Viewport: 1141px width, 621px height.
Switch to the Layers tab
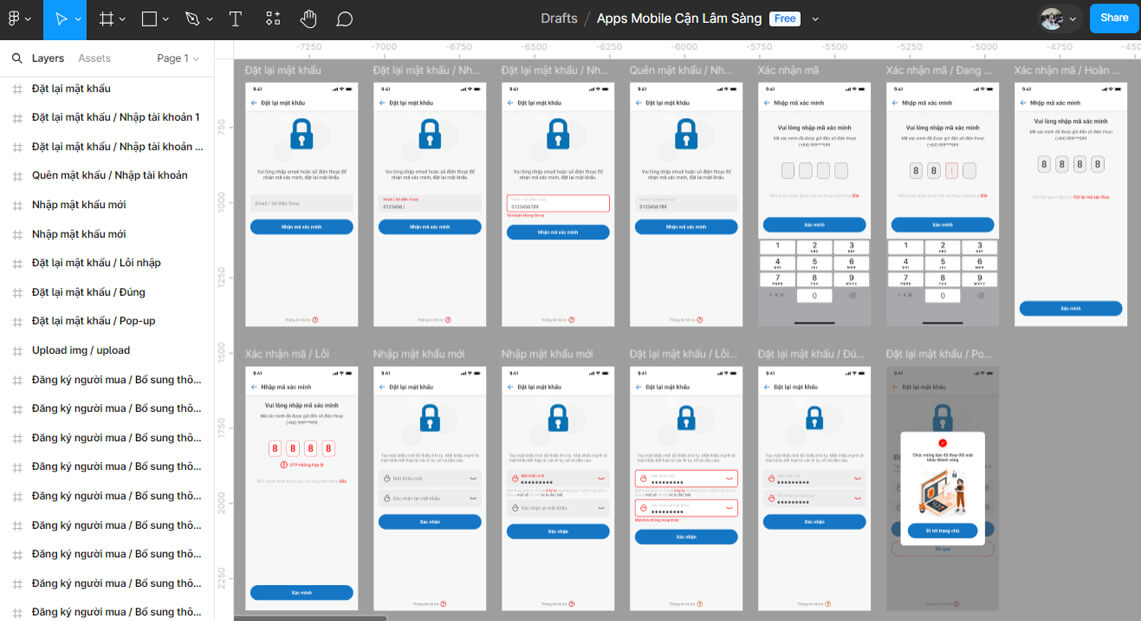(48, 59)
